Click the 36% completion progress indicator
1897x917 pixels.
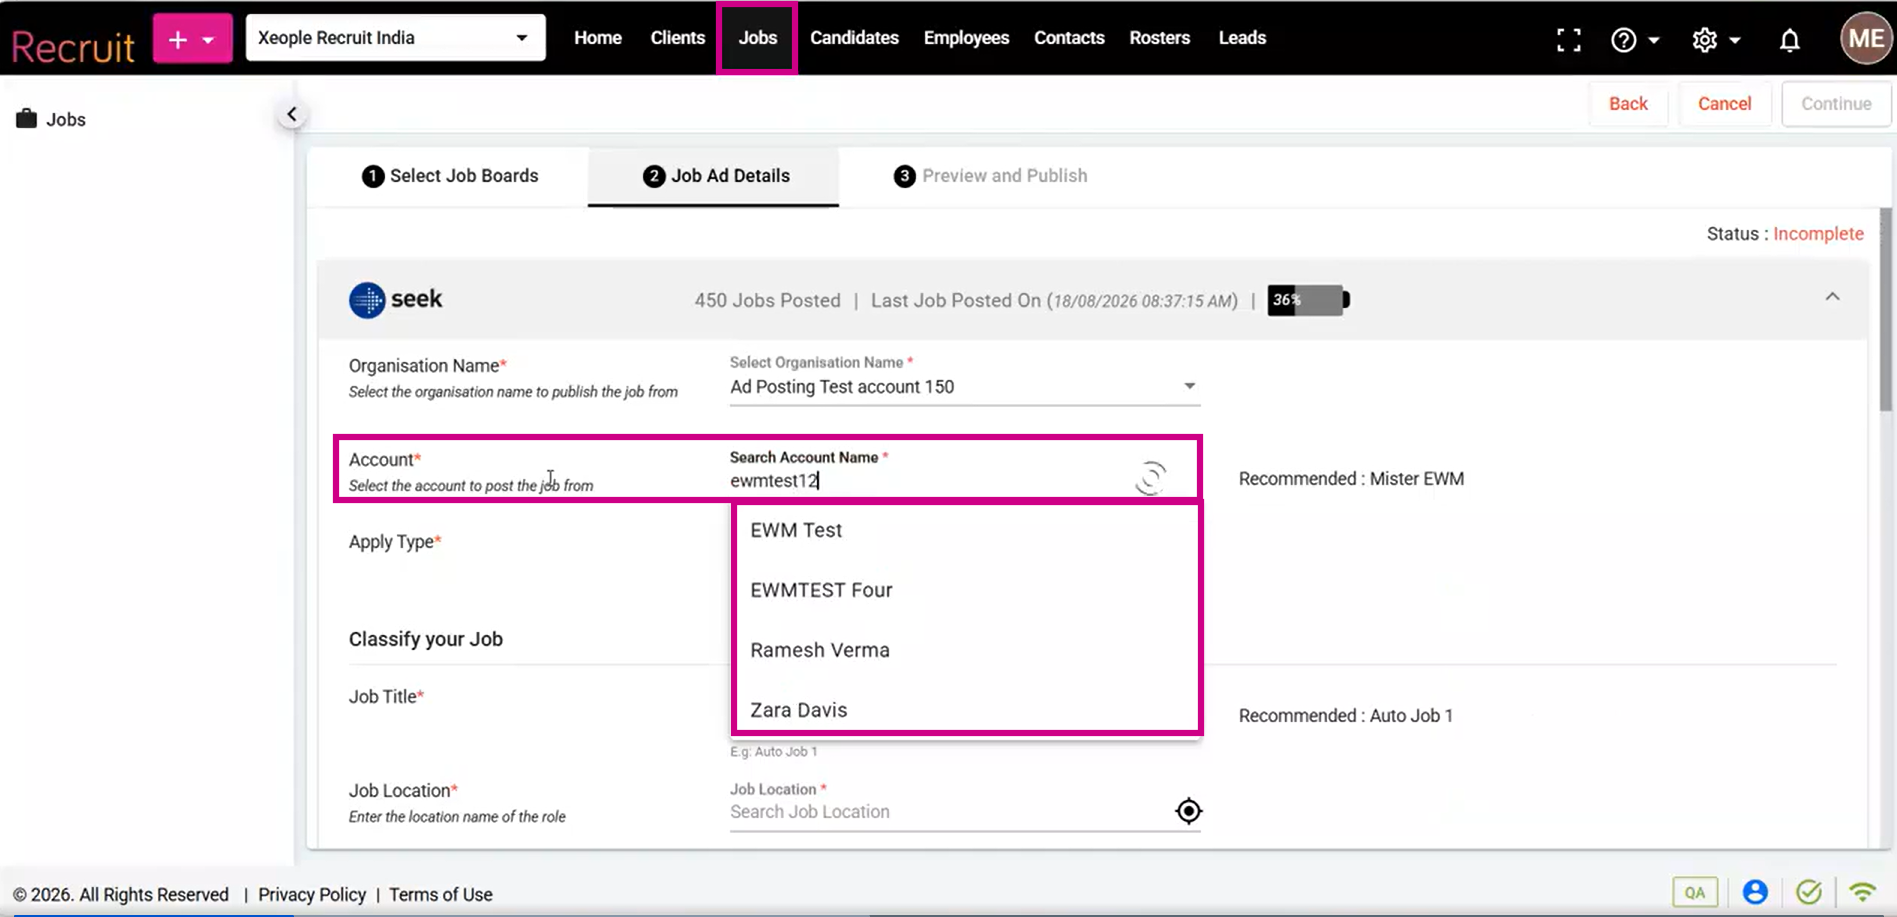point(1308,300)
